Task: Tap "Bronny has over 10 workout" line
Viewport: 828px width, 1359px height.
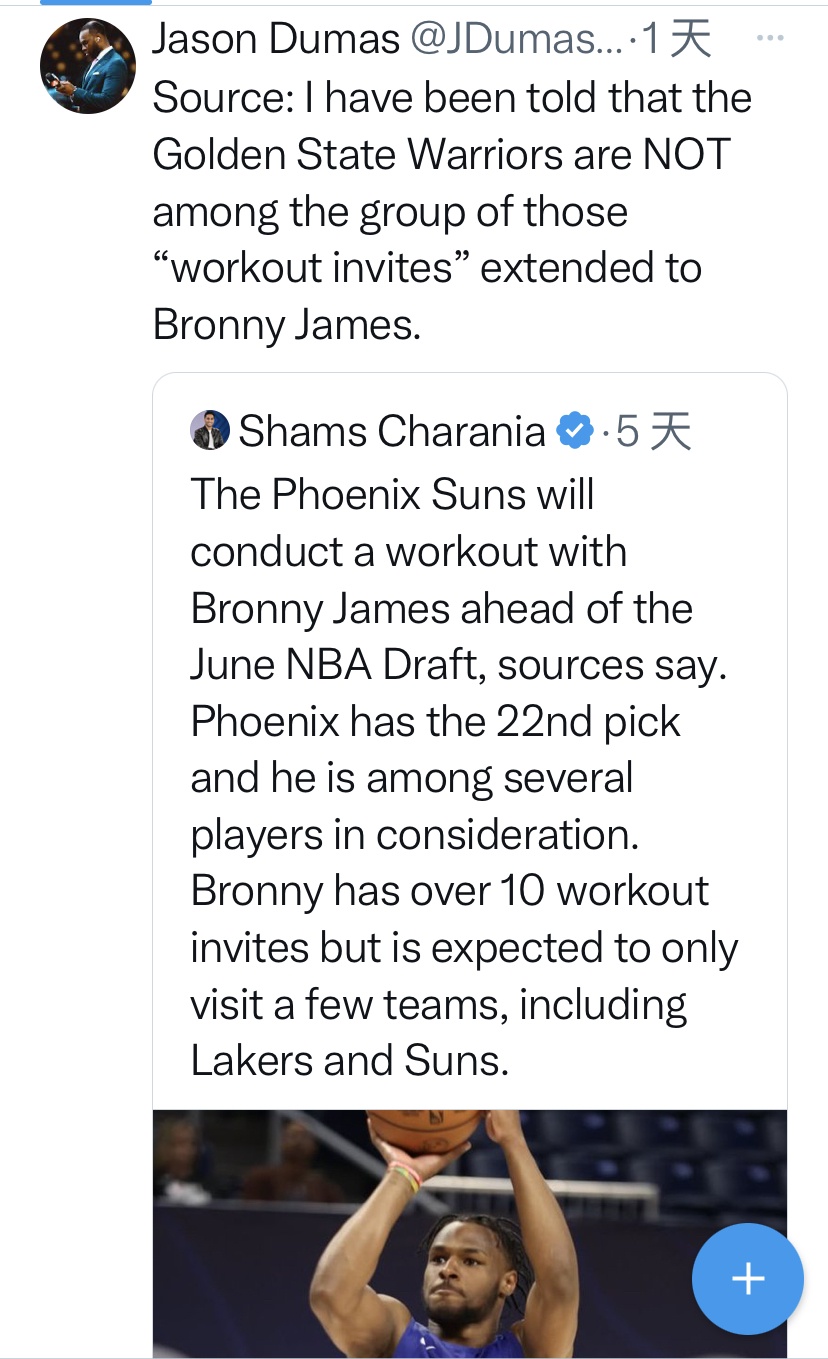Action: (450, 890)
